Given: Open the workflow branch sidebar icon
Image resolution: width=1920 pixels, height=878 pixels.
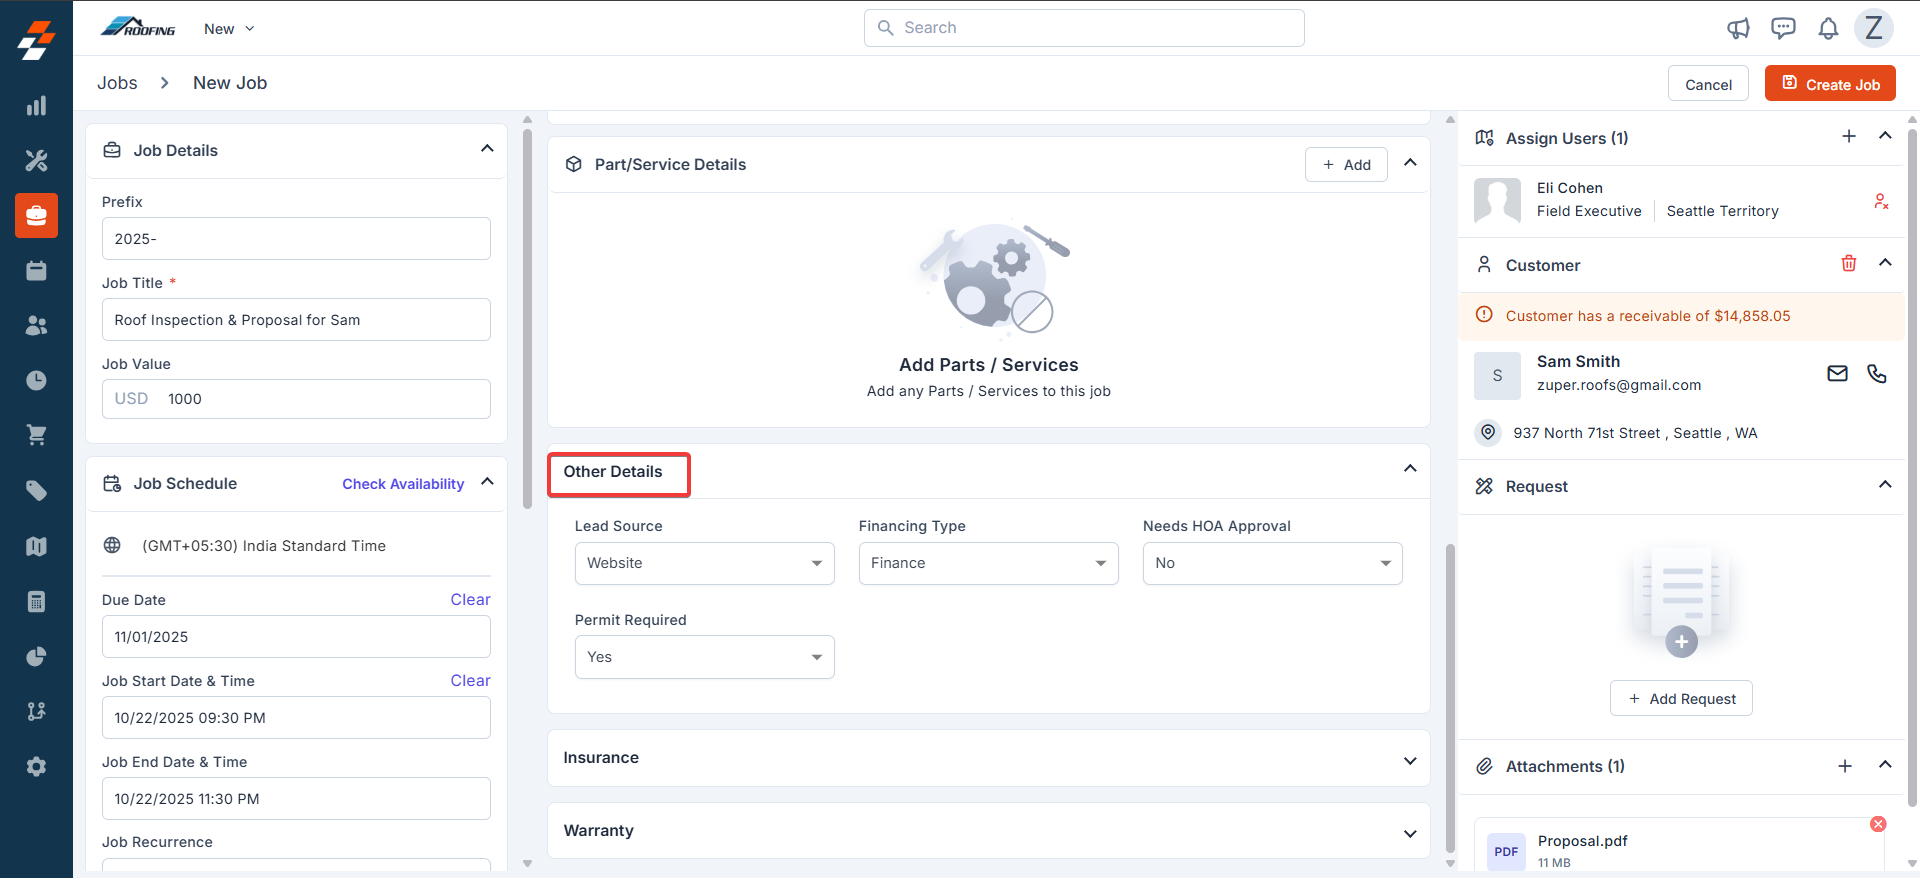Looking at the screenshot, I should tap(36, 711).
